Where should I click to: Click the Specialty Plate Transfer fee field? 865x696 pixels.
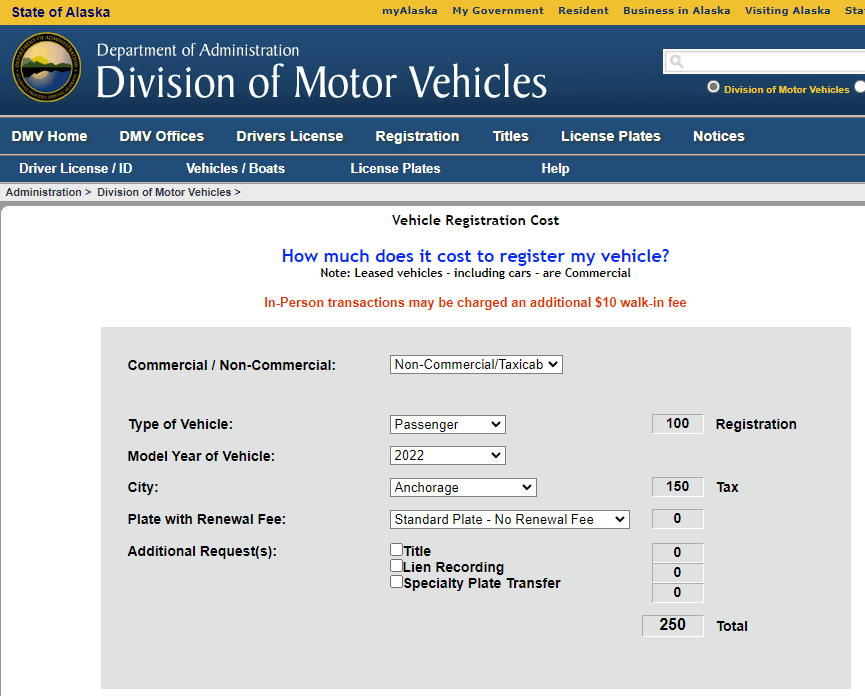pyautogui.click(x=677, y=592)
